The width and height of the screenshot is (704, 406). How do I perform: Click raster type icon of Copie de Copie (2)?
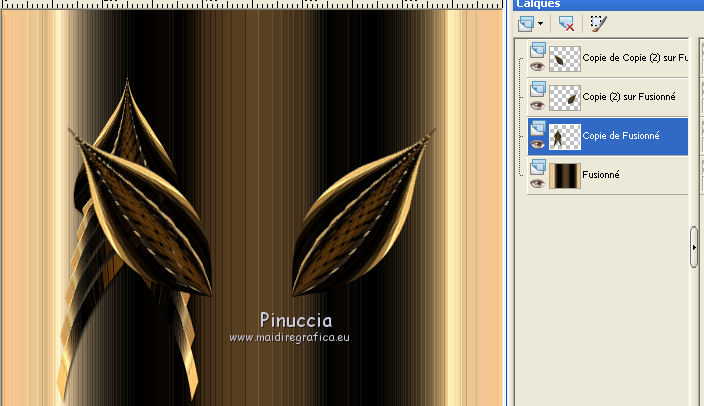pyautogui.click(x=538, y=50)
